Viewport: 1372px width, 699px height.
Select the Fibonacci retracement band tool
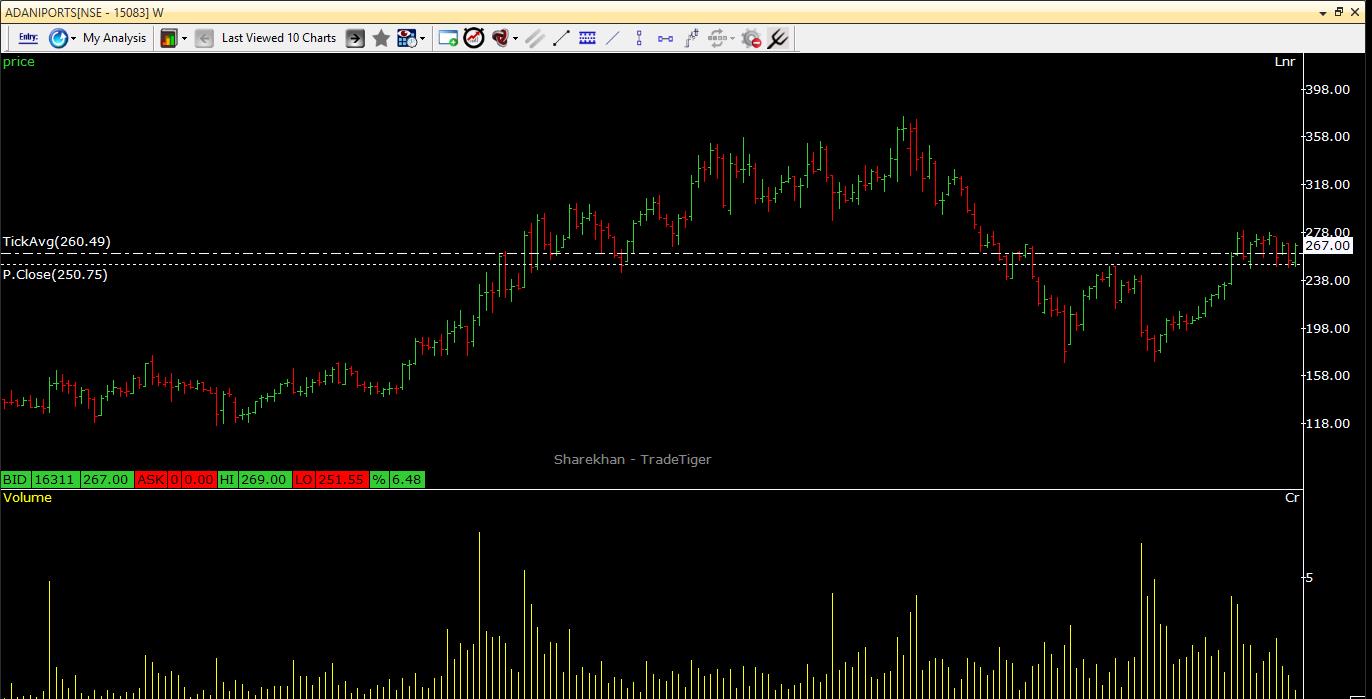(587, 38)
